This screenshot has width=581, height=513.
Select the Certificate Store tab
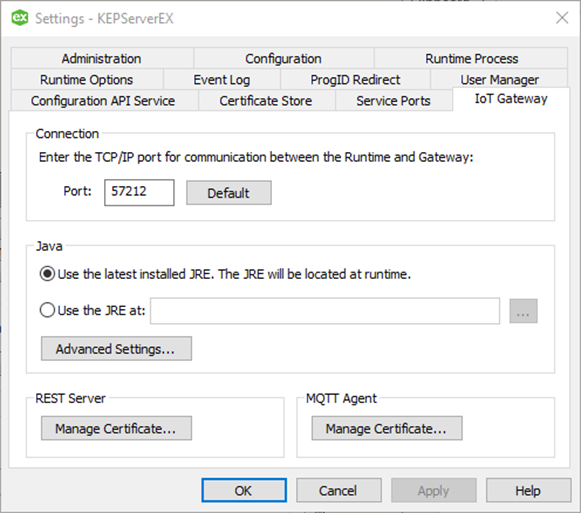point(266,100)
